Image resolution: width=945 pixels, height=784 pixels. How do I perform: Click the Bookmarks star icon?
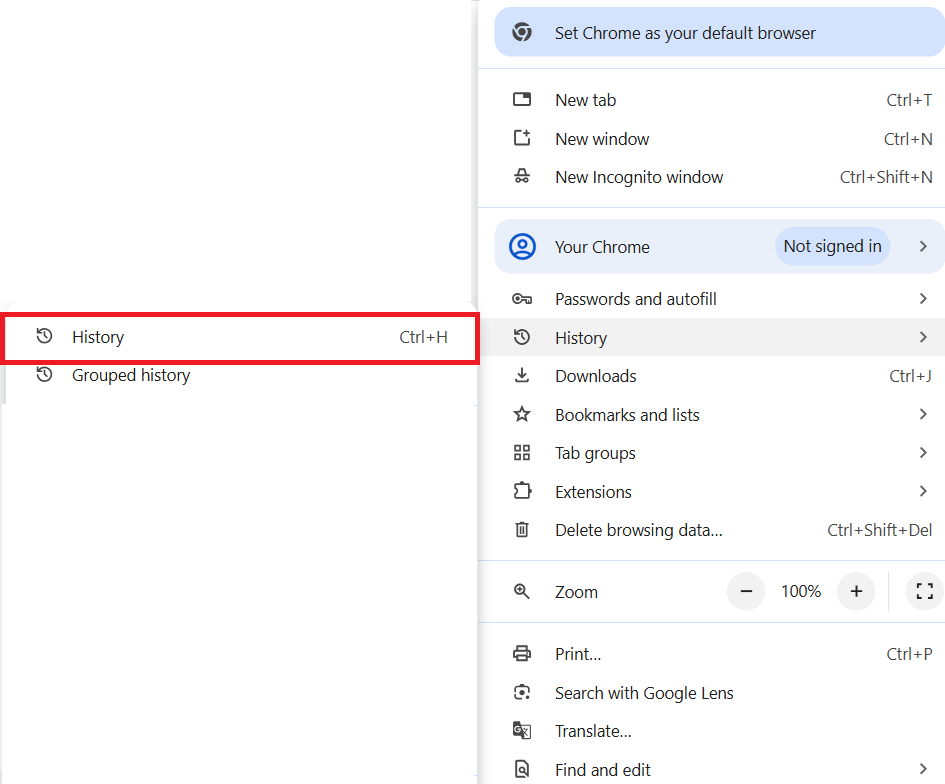tap(522, 414)
